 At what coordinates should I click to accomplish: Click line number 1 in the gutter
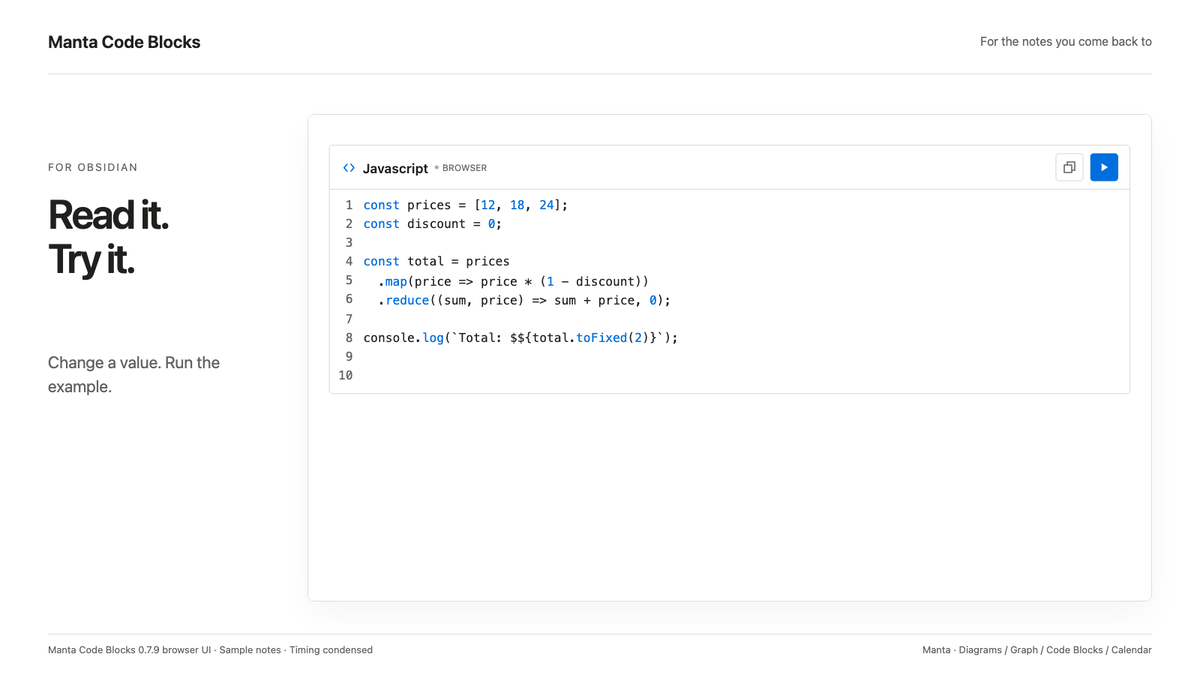coord(349,205)
